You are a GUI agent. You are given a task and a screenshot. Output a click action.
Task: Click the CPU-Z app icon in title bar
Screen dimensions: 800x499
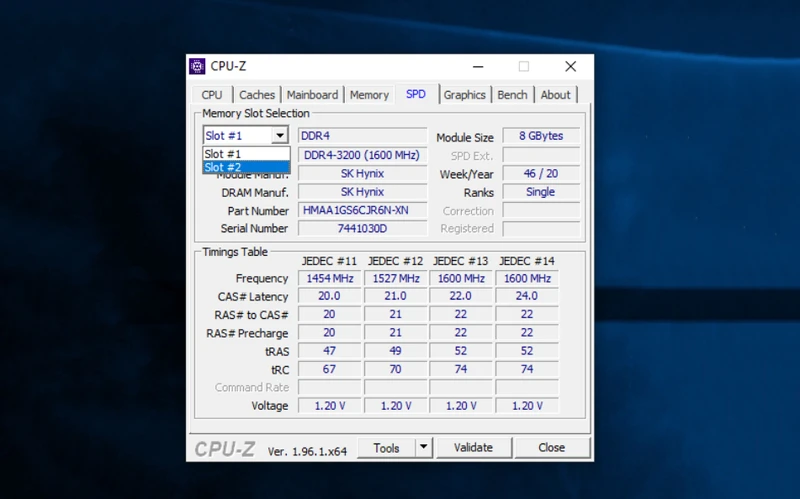[x=197, y=66]
